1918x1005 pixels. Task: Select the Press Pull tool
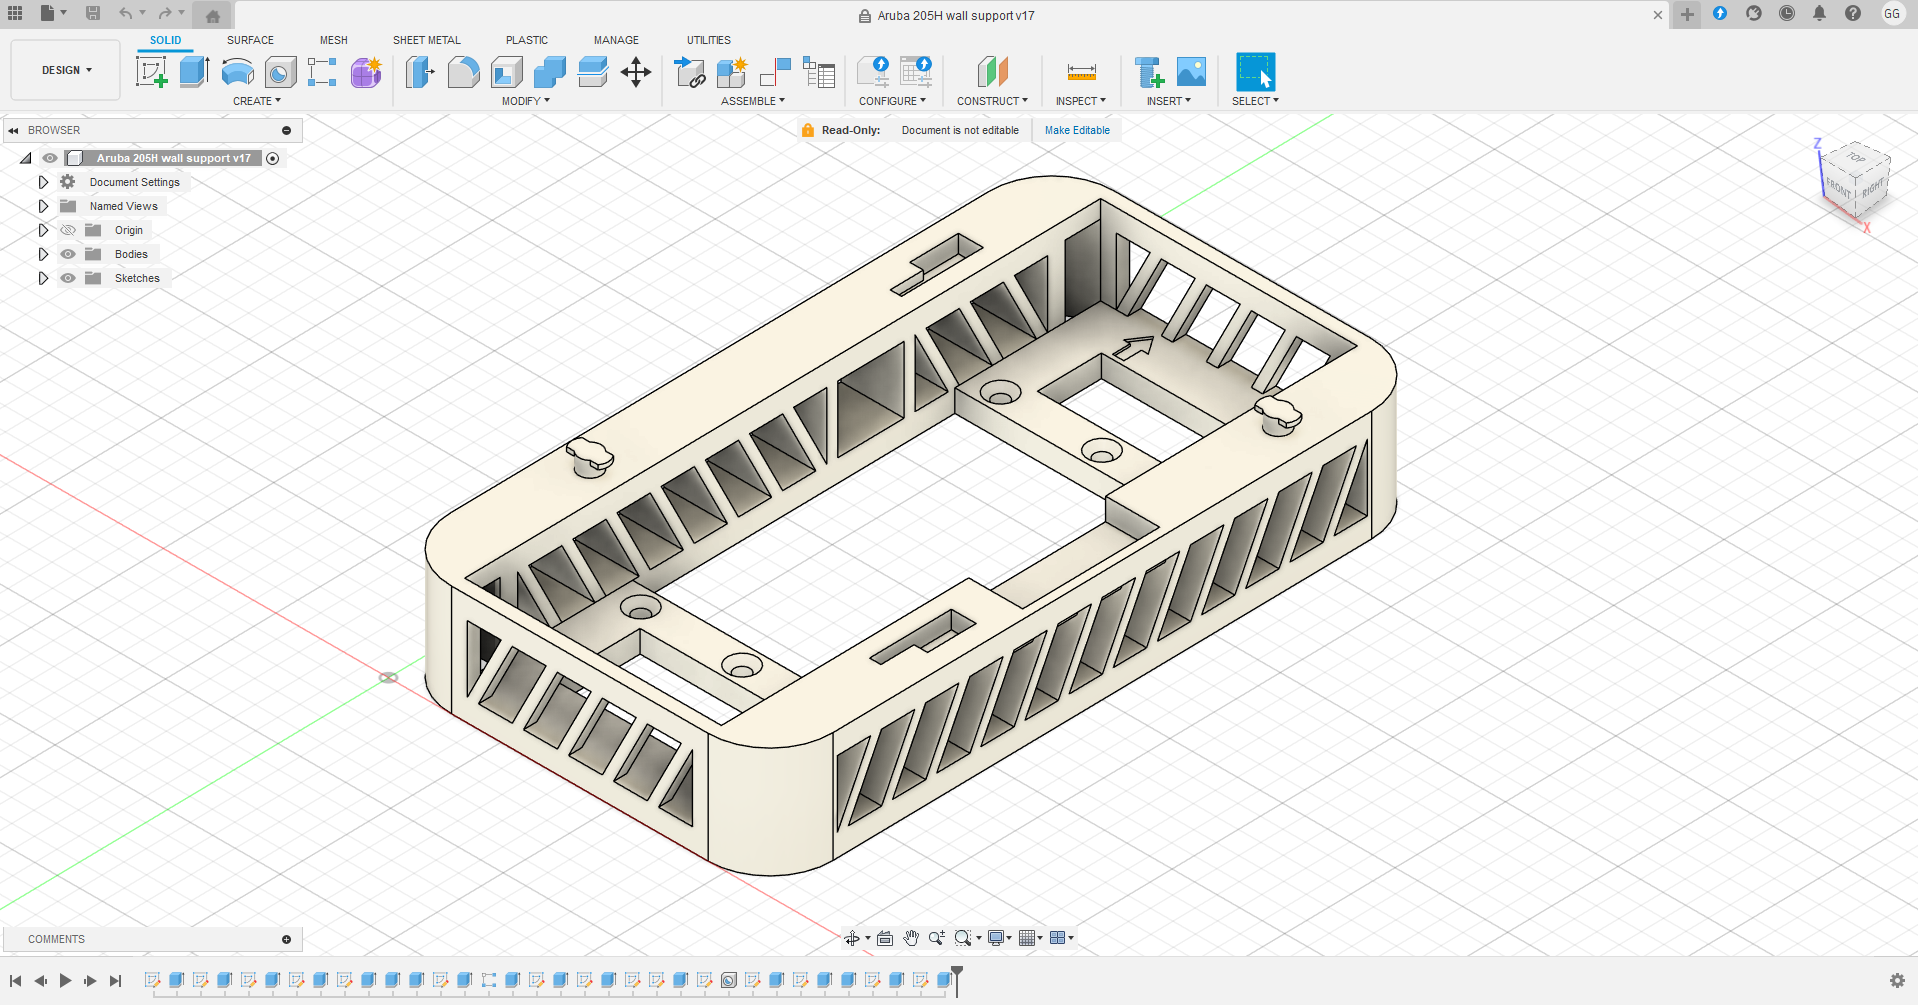click(x=420, y=72)
